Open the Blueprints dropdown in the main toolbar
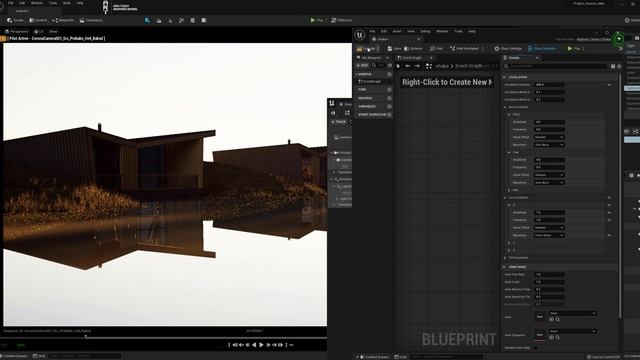Image resolution: width=640 pixels, height=360 pixels. pyautogui.click(x=63, y=20)
